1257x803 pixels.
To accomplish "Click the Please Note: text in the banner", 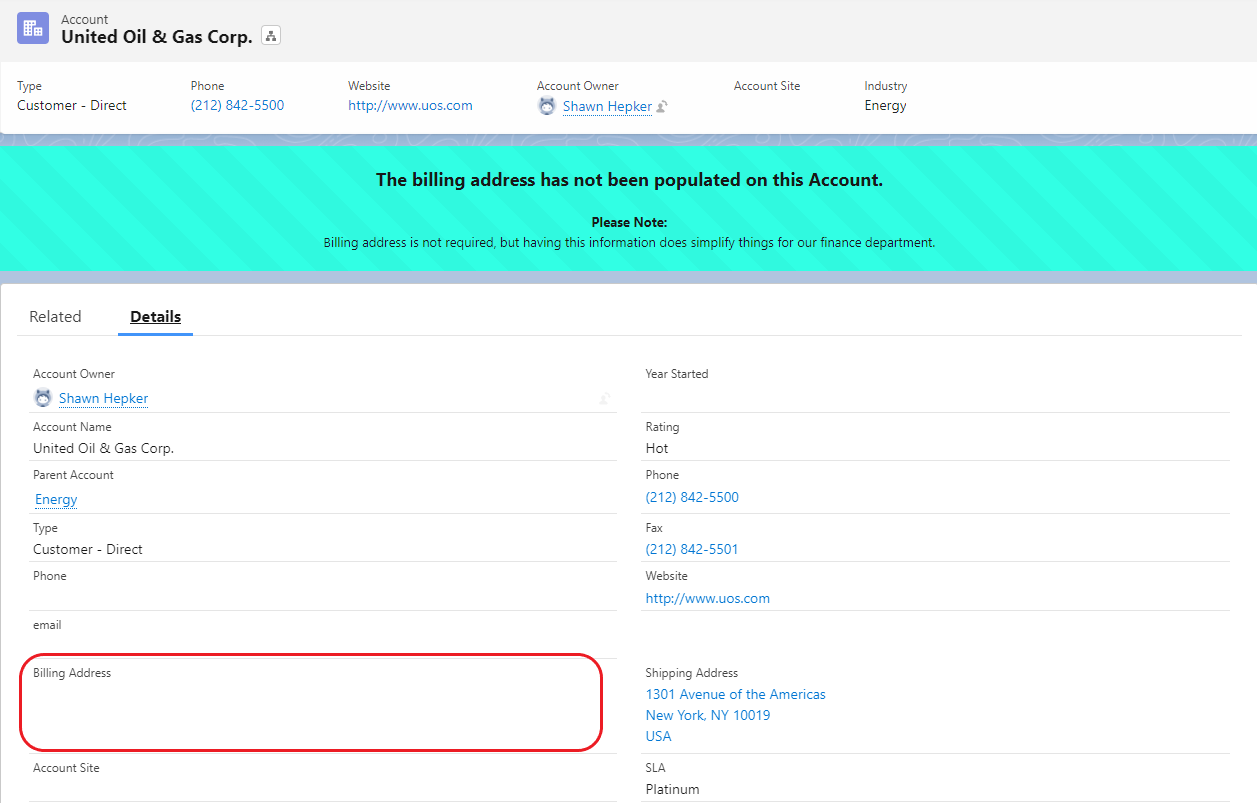I will (629, 222).
